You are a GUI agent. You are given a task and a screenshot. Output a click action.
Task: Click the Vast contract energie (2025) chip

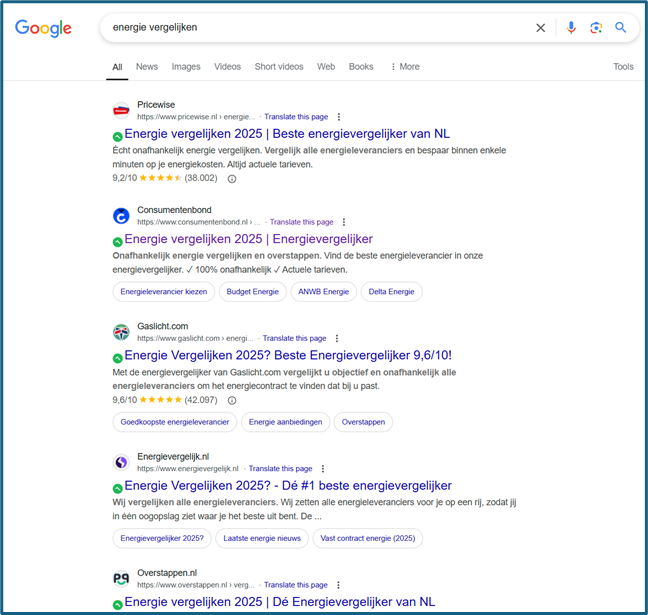[x=368, y=539]
